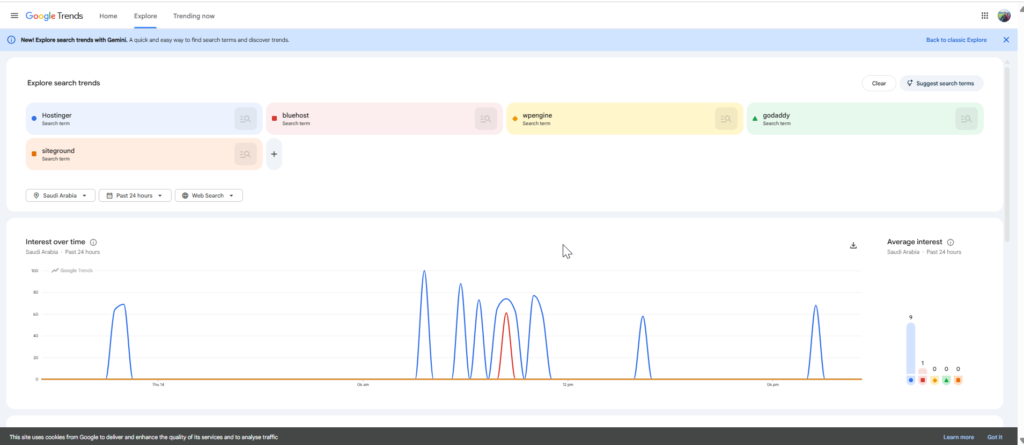Open search details icon for siteground
The height and width of the screenshot is (445, 1024).
click(x=246, y=154)
